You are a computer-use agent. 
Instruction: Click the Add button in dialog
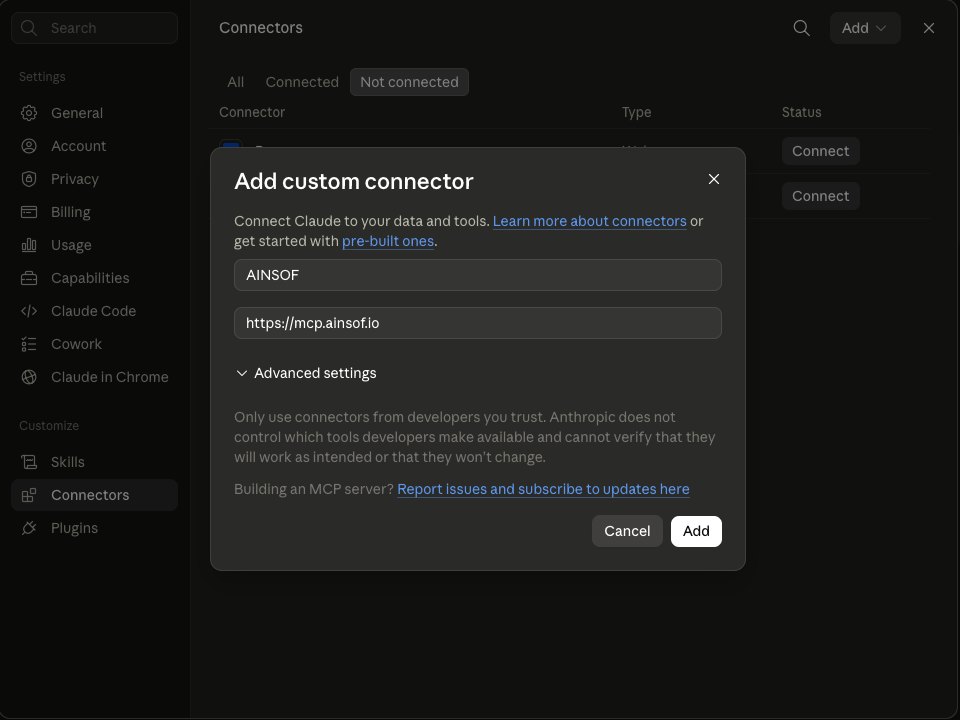click(x=696, y=531)
